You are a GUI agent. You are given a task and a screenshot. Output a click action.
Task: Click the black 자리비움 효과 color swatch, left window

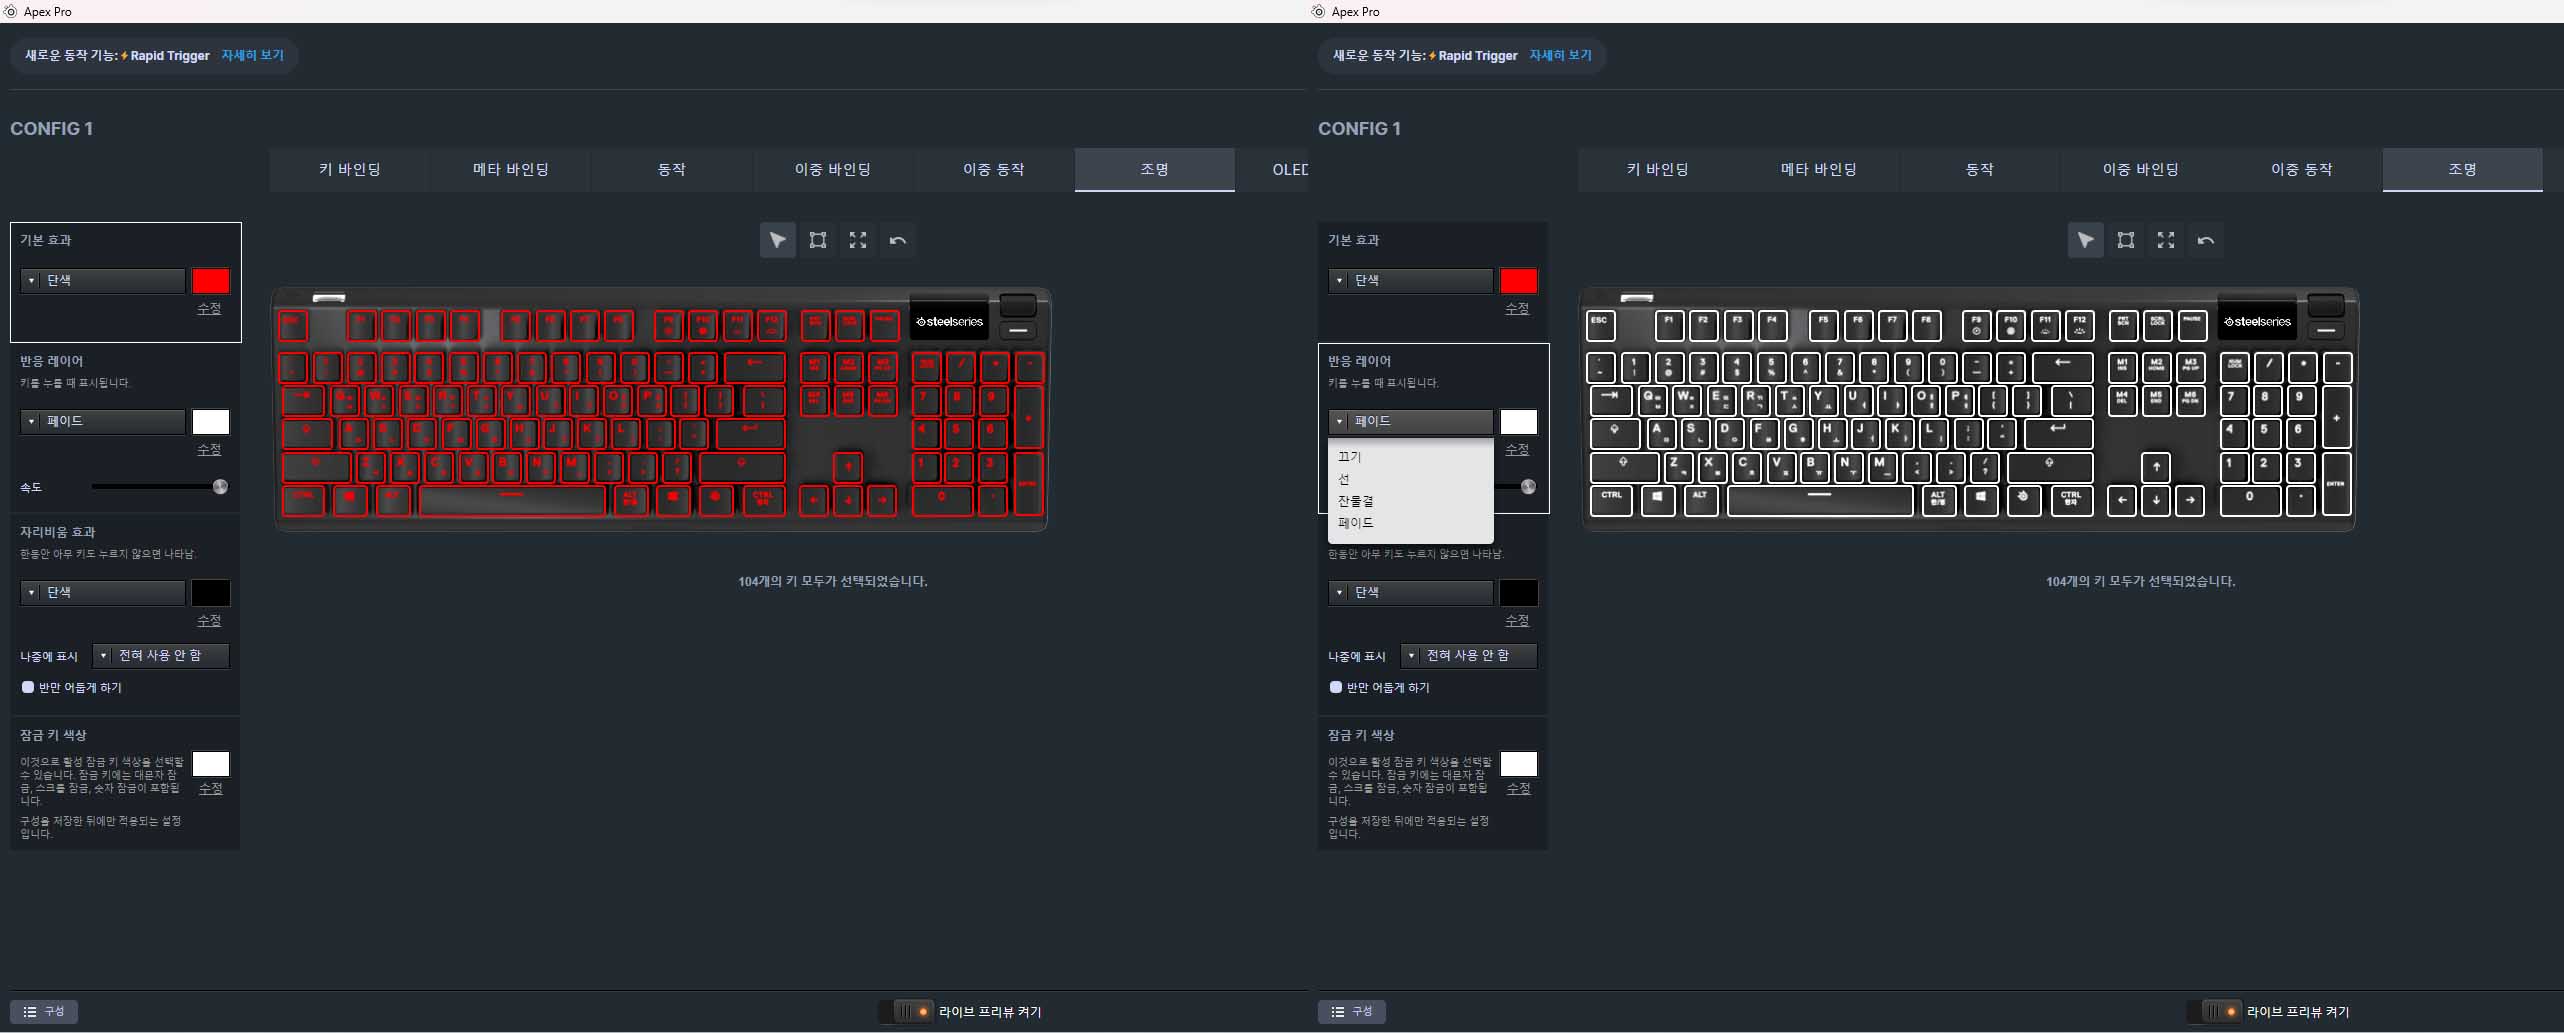(211, 592)
